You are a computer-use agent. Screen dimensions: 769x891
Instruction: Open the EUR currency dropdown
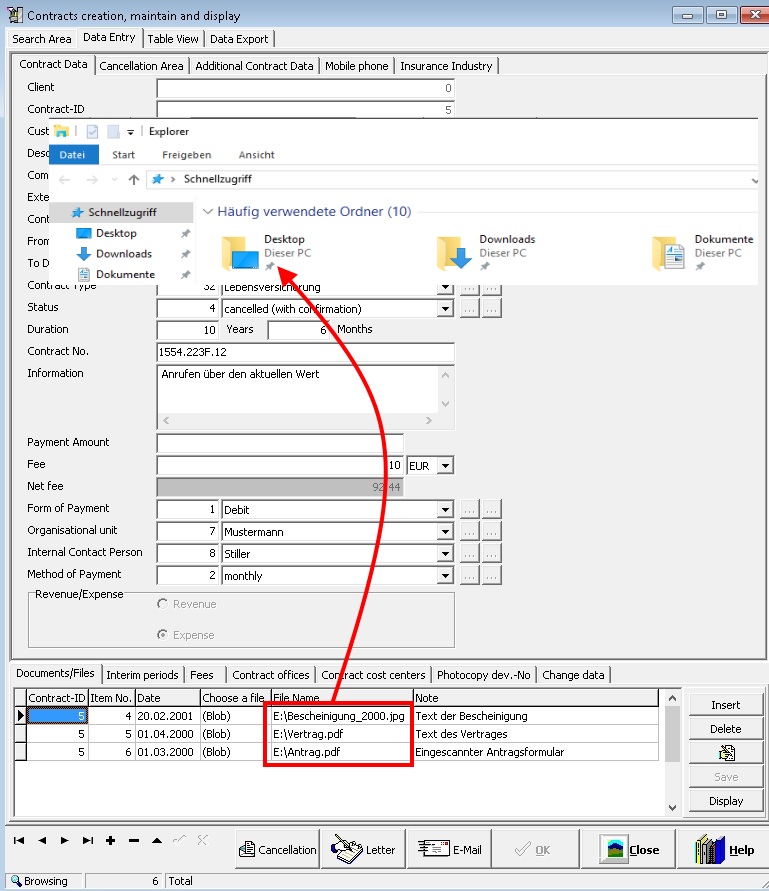(445, 465)
